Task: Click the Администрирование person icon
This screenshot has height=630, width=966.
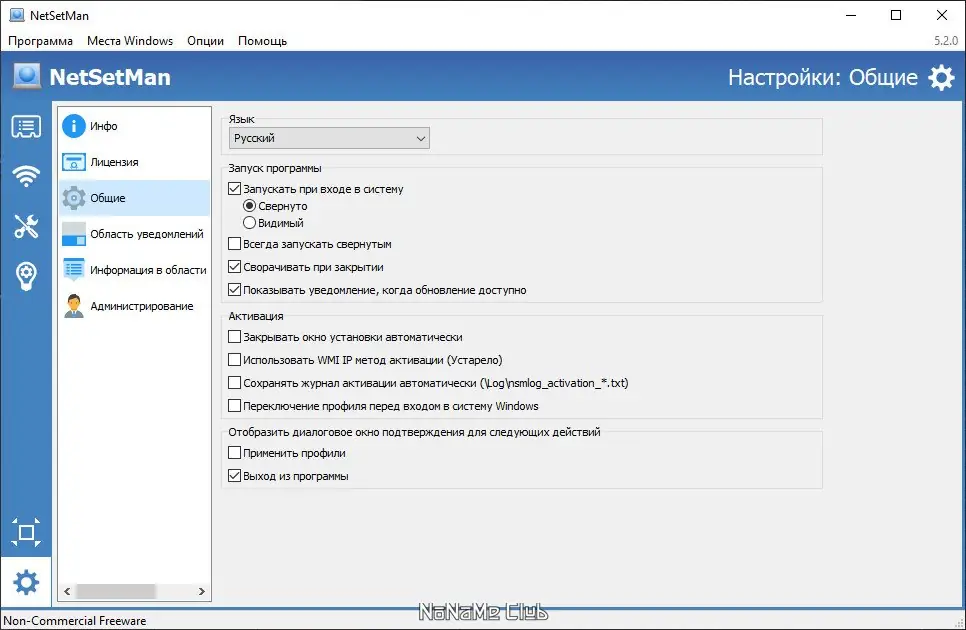Action: point(74,306)
